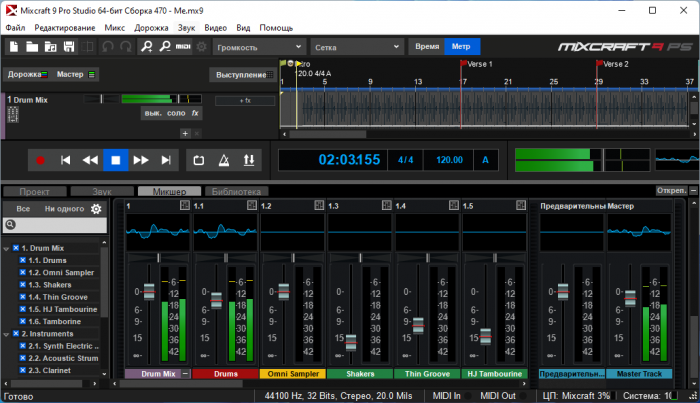Enable loop playback mode icon

(197, 160)
